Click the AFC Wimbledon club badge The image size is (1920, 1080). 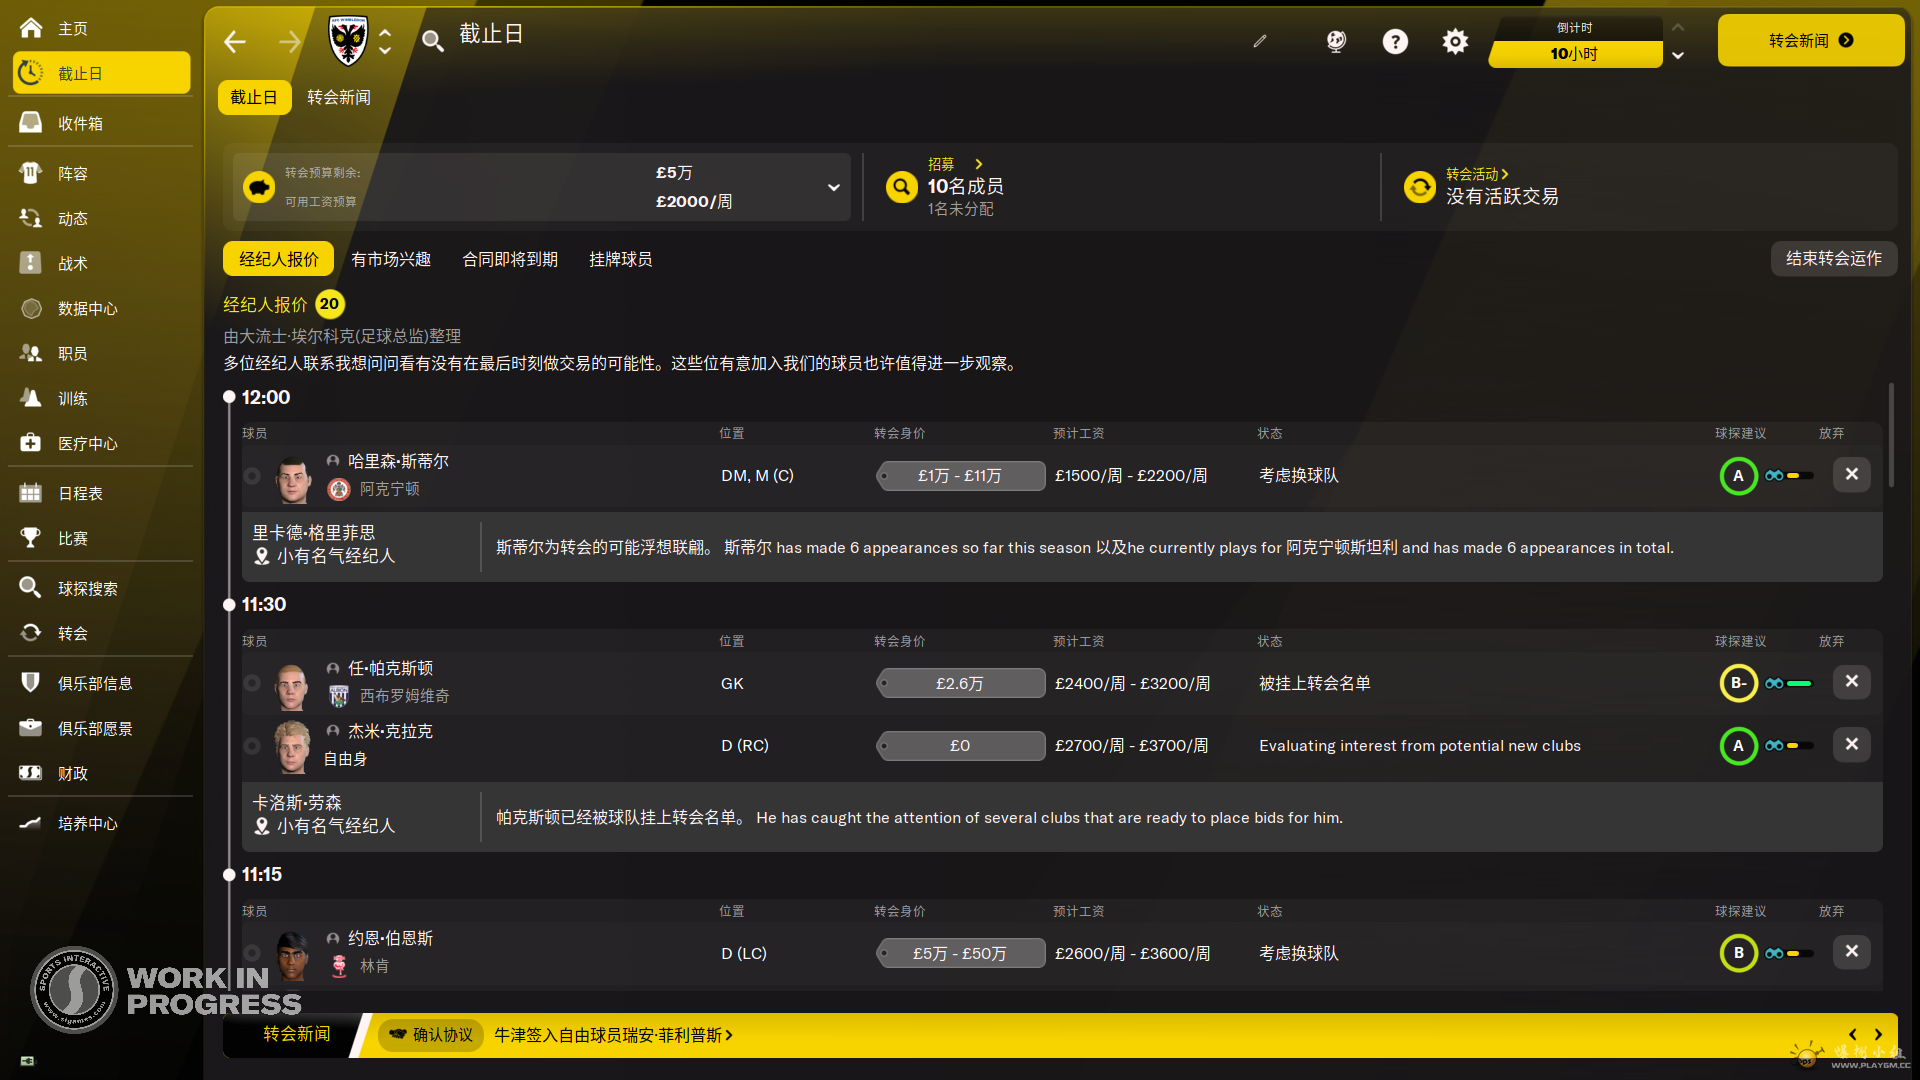click(x=348, y=41)
